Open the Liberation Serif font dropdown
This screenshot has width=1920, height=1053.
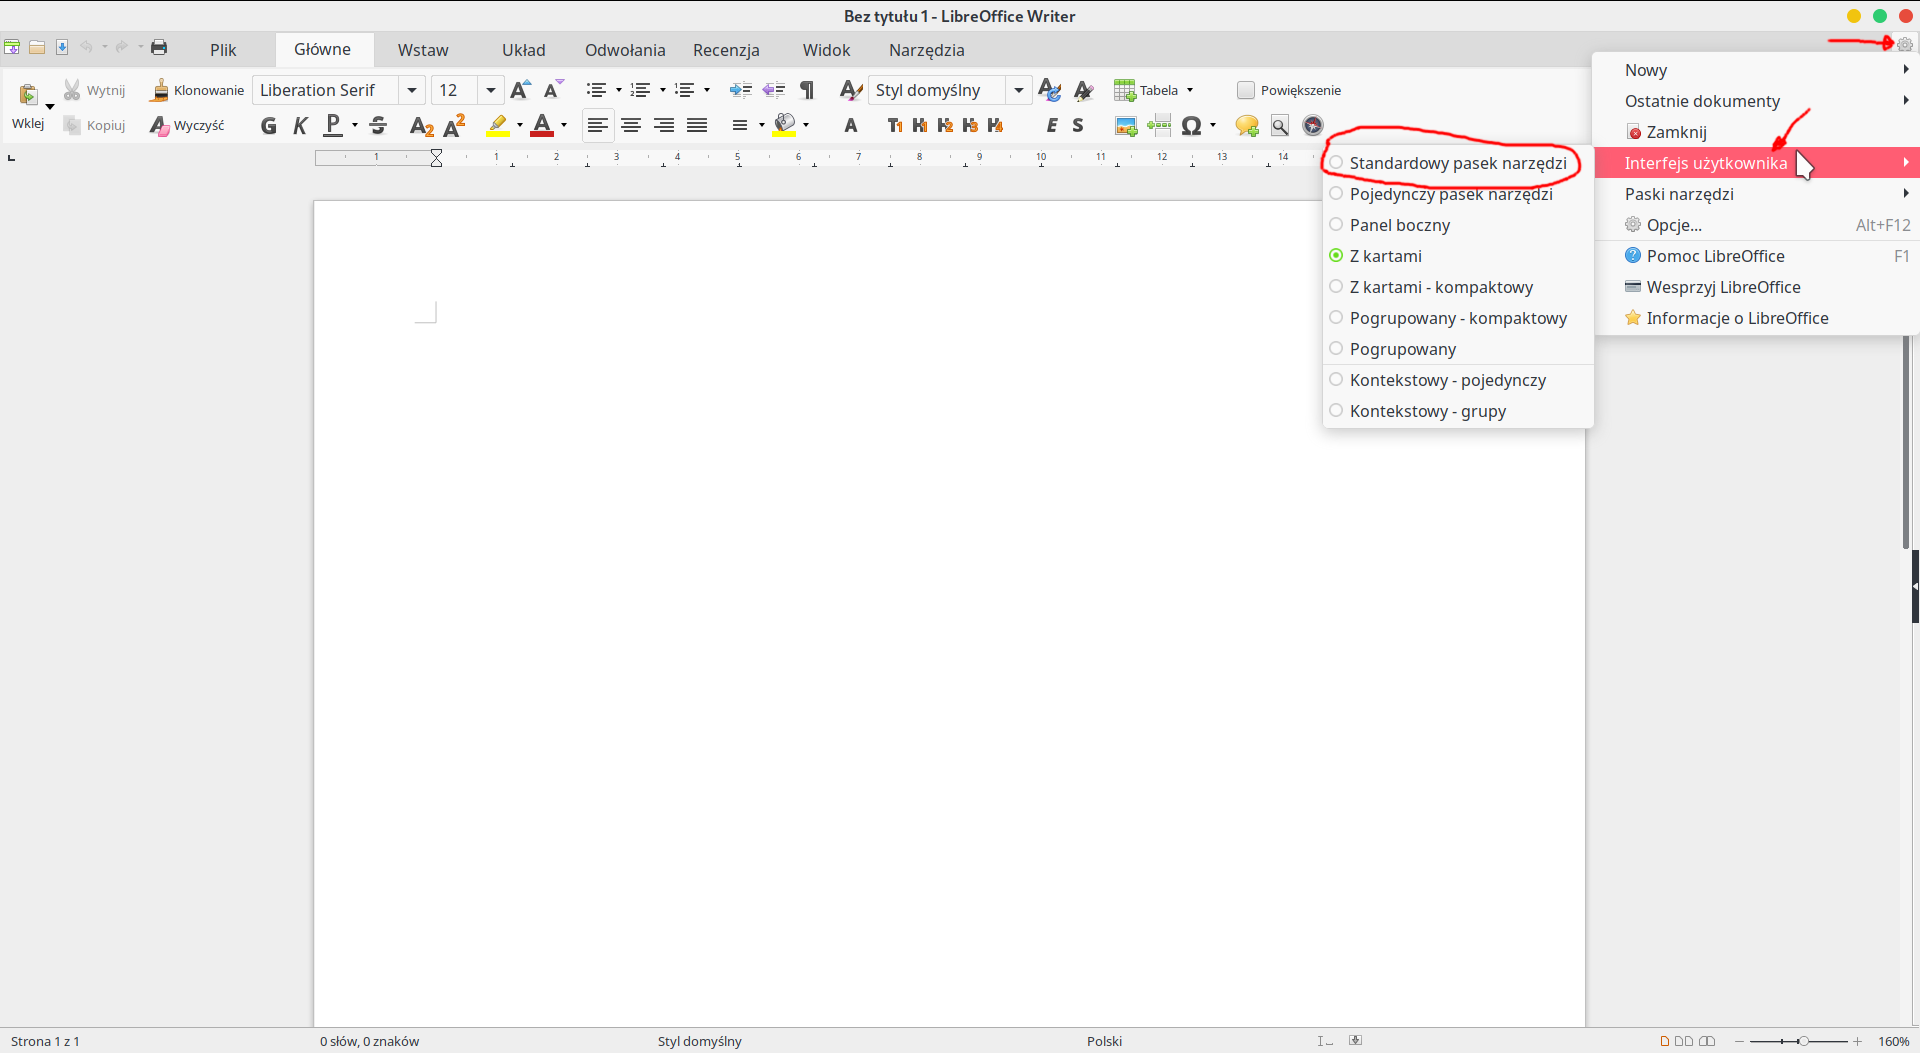[x=411, y=90]
